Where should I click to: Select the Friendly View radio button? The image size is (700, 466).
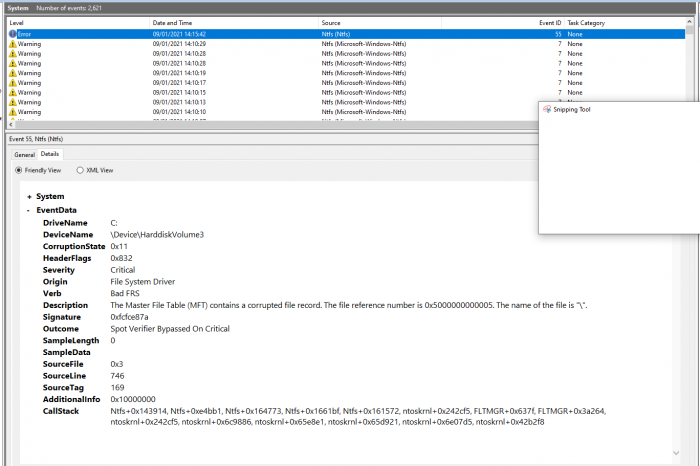19,170
